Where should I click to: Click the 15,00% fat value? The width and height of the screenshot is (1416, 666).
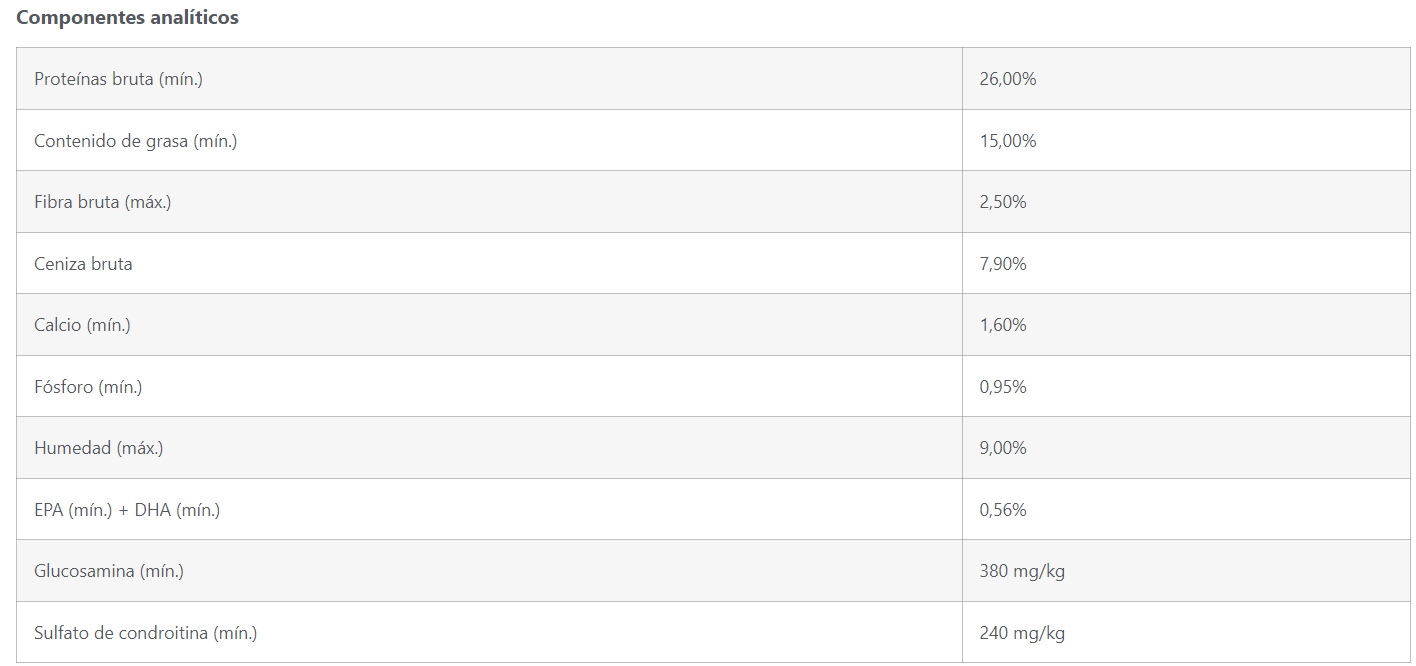1008,141
